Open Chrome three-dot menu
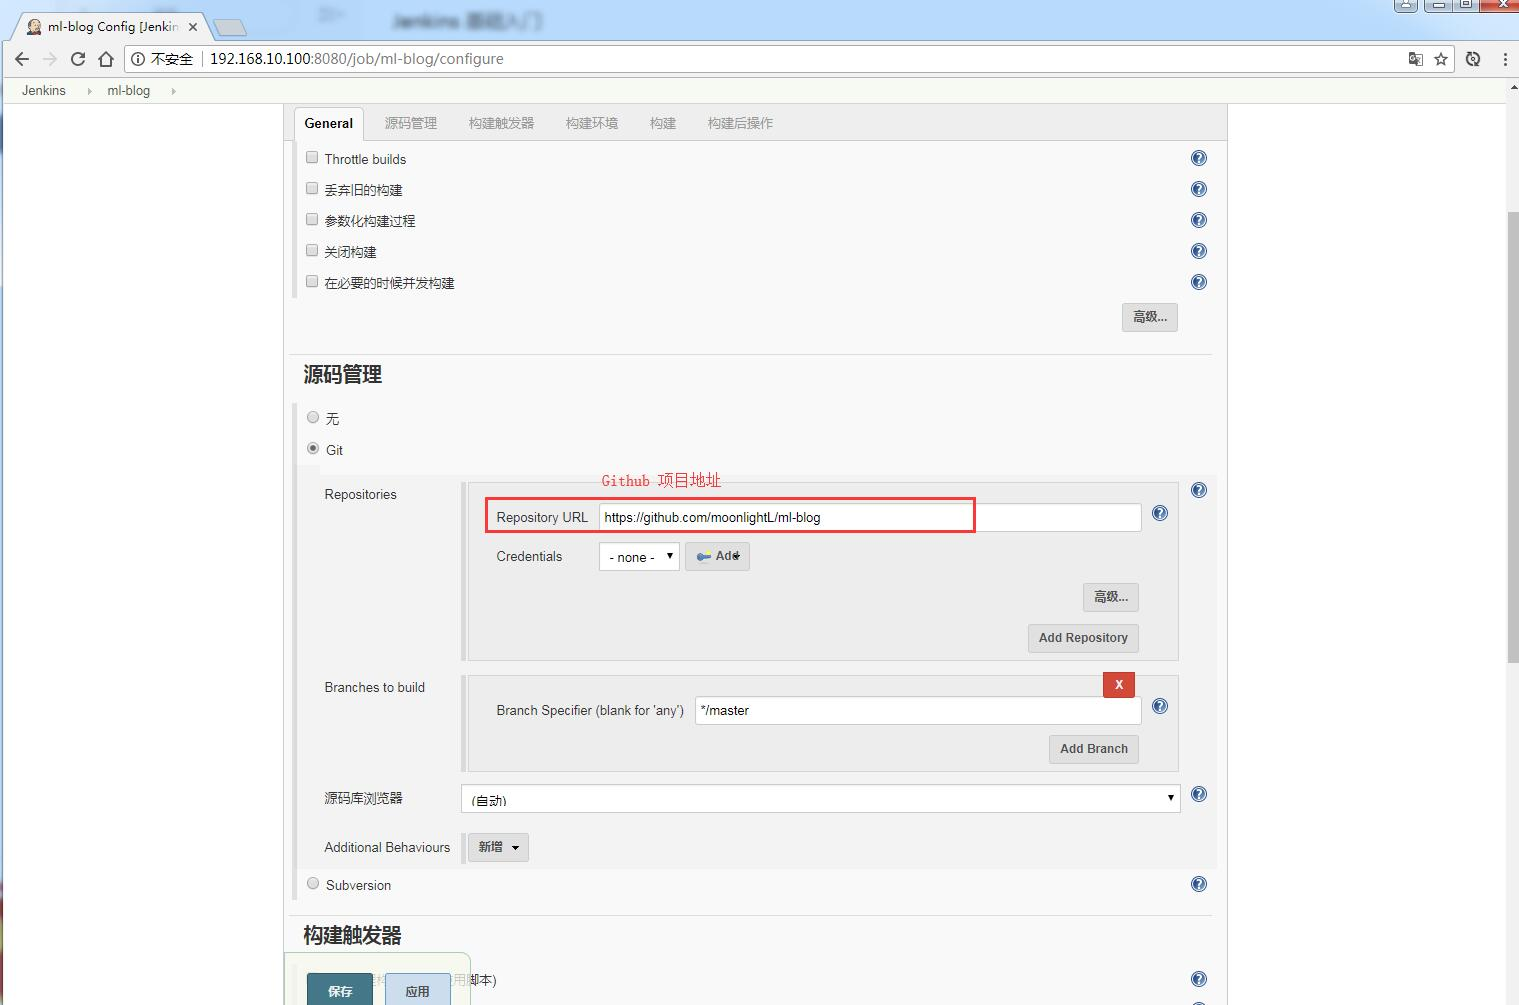The height and width of the screenshot is (1005, 1519). (1505, 59)
